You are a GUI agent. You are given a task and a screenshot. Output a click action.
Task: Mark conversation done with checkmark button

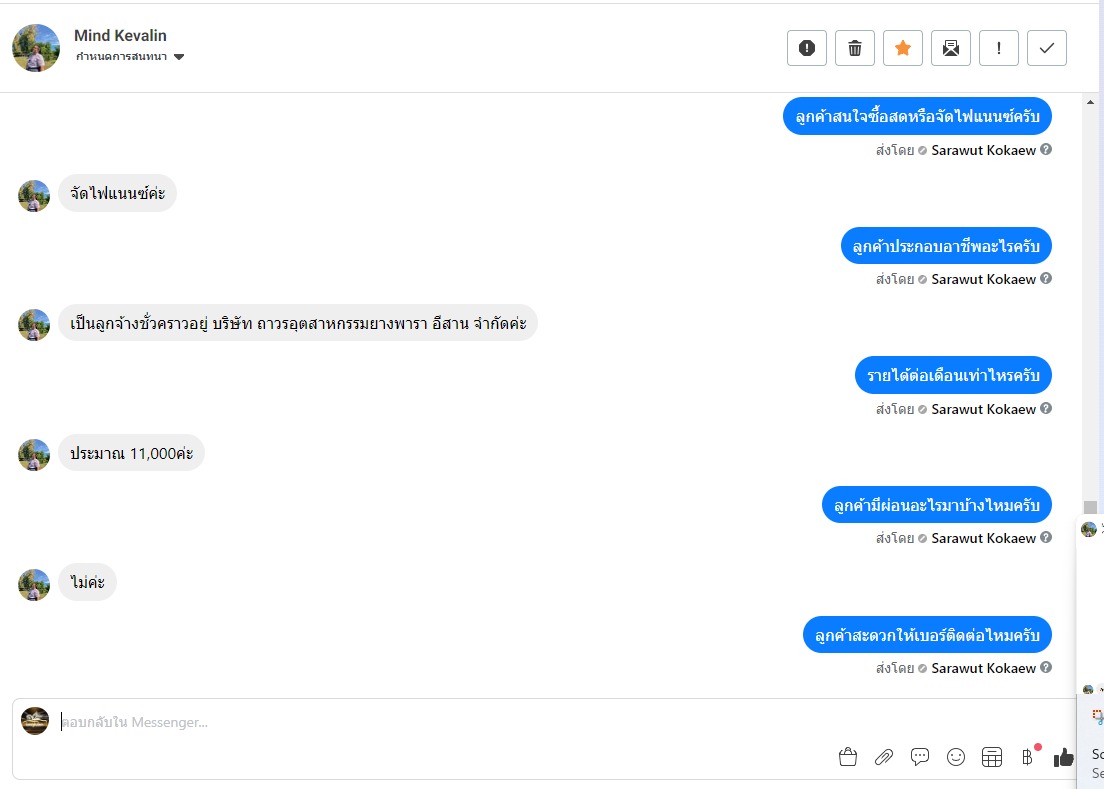pyautogui.click(x=1047, y=48)
